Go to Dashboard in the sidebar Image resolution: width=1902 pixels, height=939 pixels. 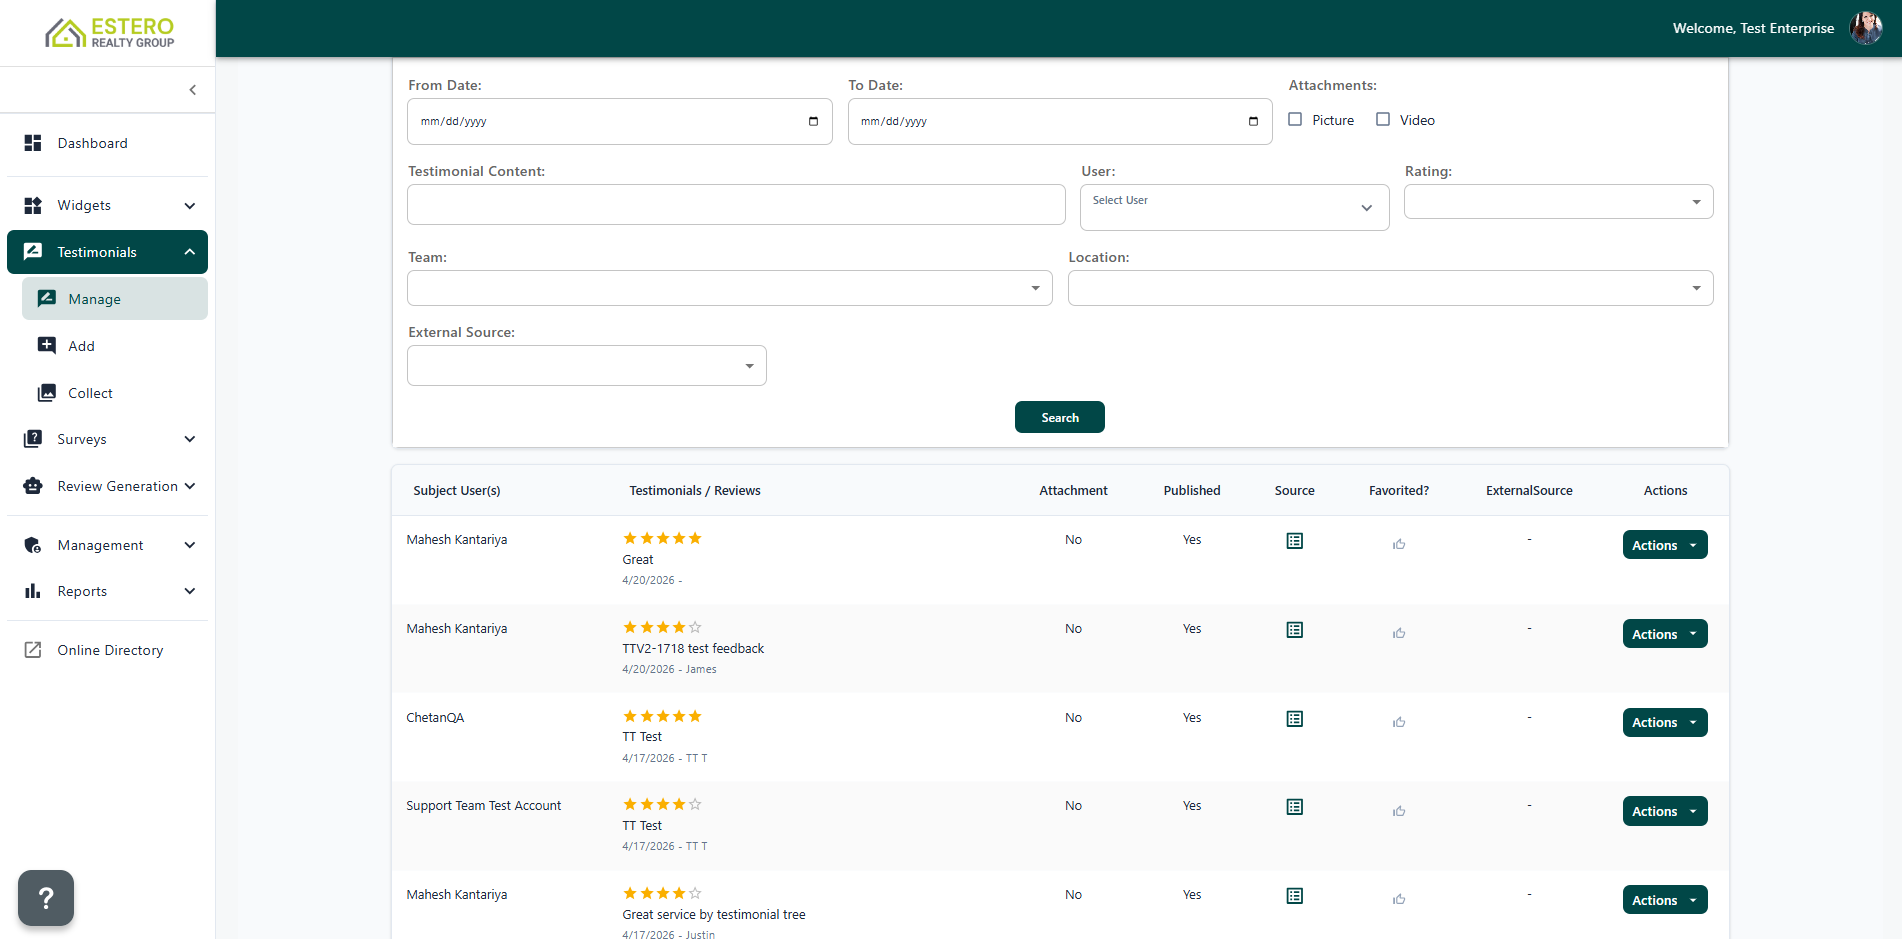(92, 143)
